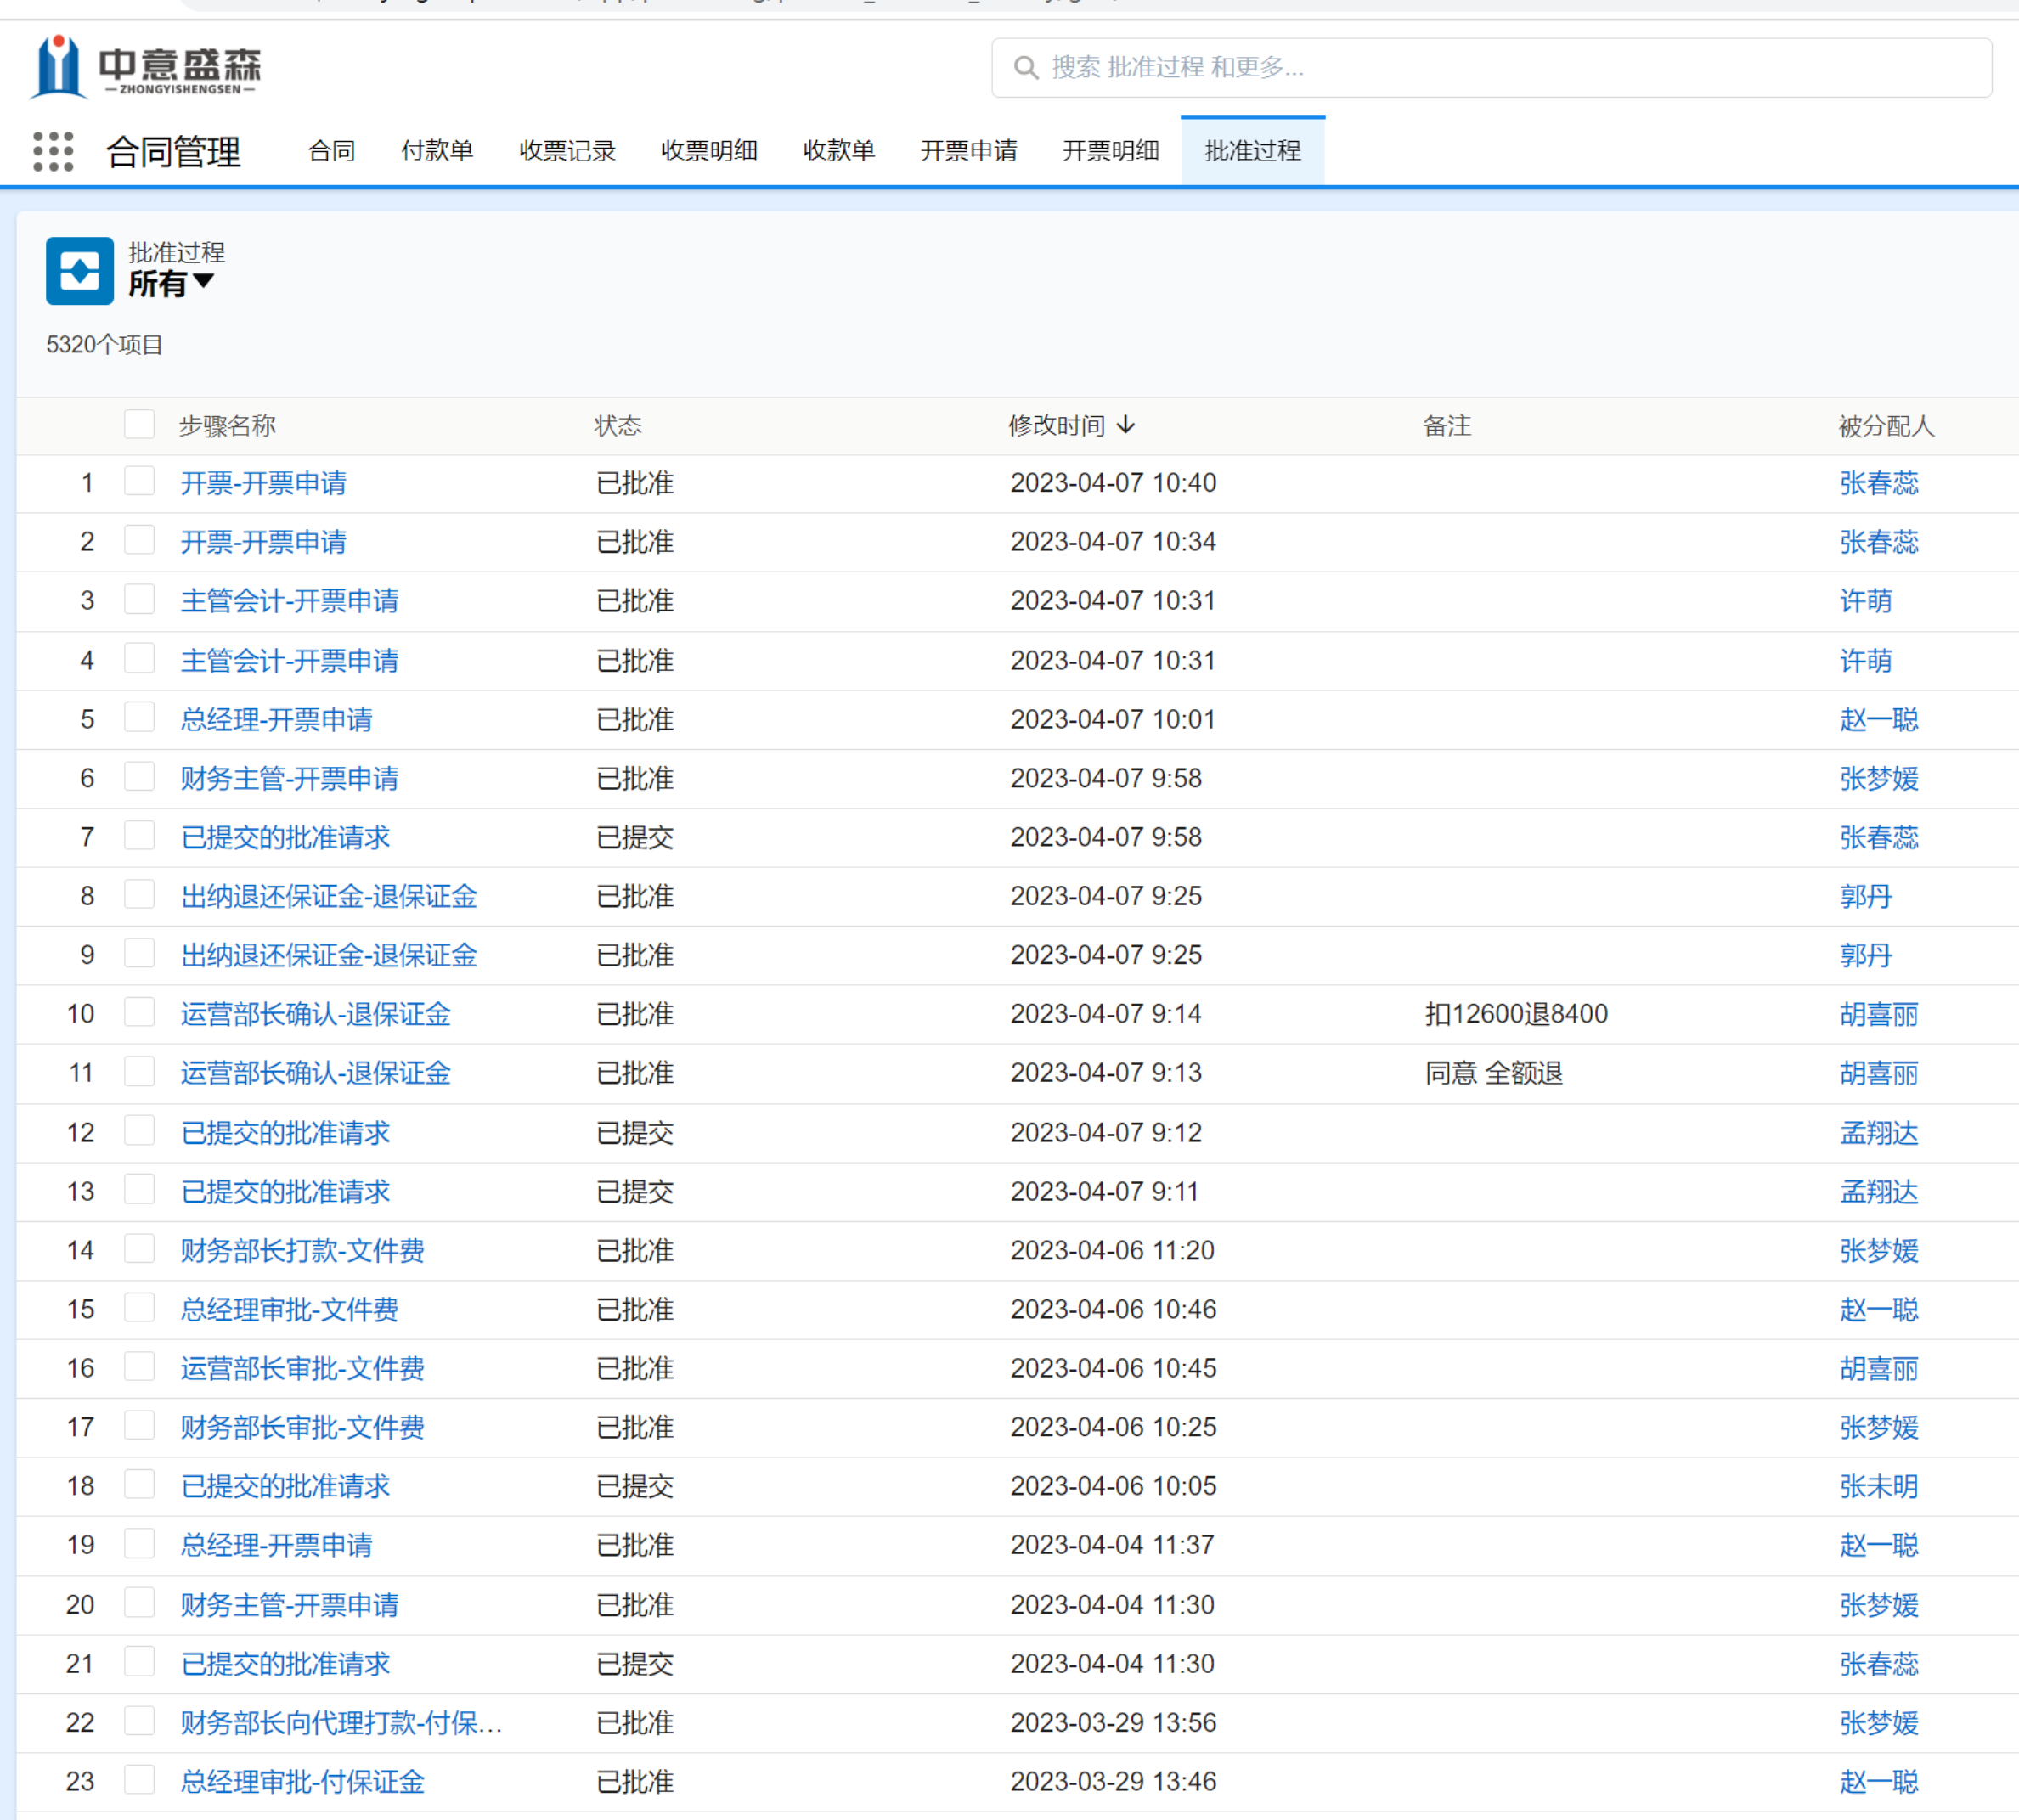Click the blue approval process object icon
The image size is (2019, 1820).
(79, 271)
